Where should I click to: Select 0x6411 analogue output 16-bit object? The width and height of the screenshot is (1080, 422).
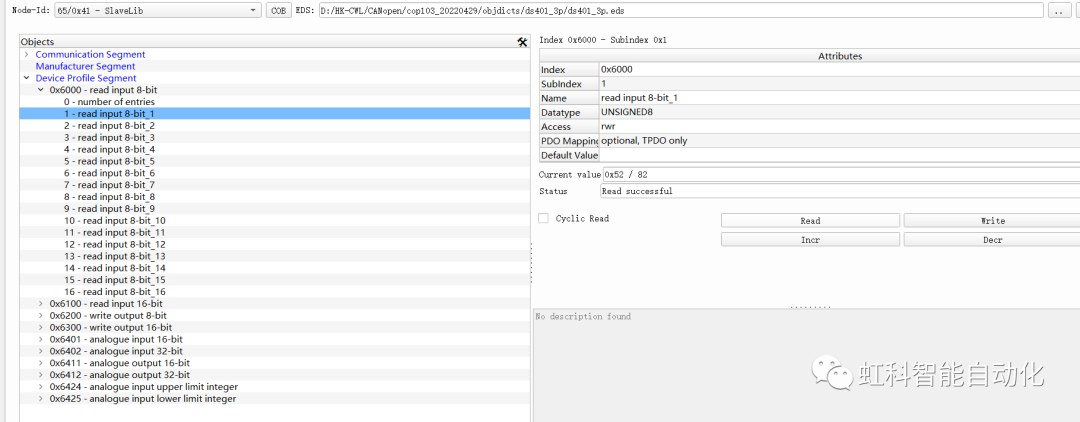(x=119, y=363)
